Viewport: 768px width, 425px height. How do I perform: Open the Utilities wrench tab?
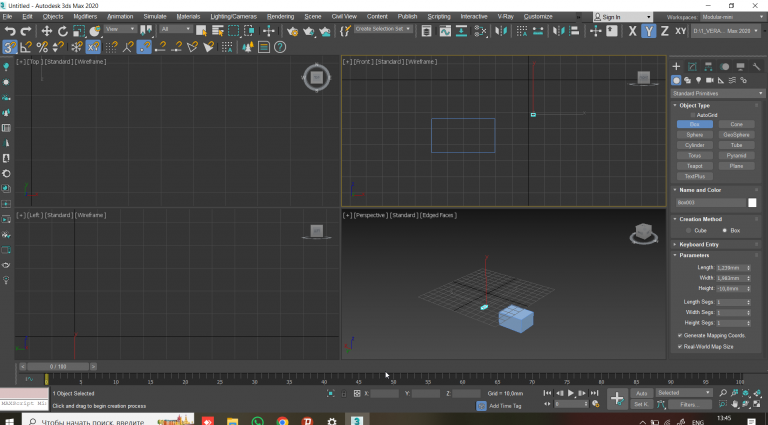coord(756,67)
